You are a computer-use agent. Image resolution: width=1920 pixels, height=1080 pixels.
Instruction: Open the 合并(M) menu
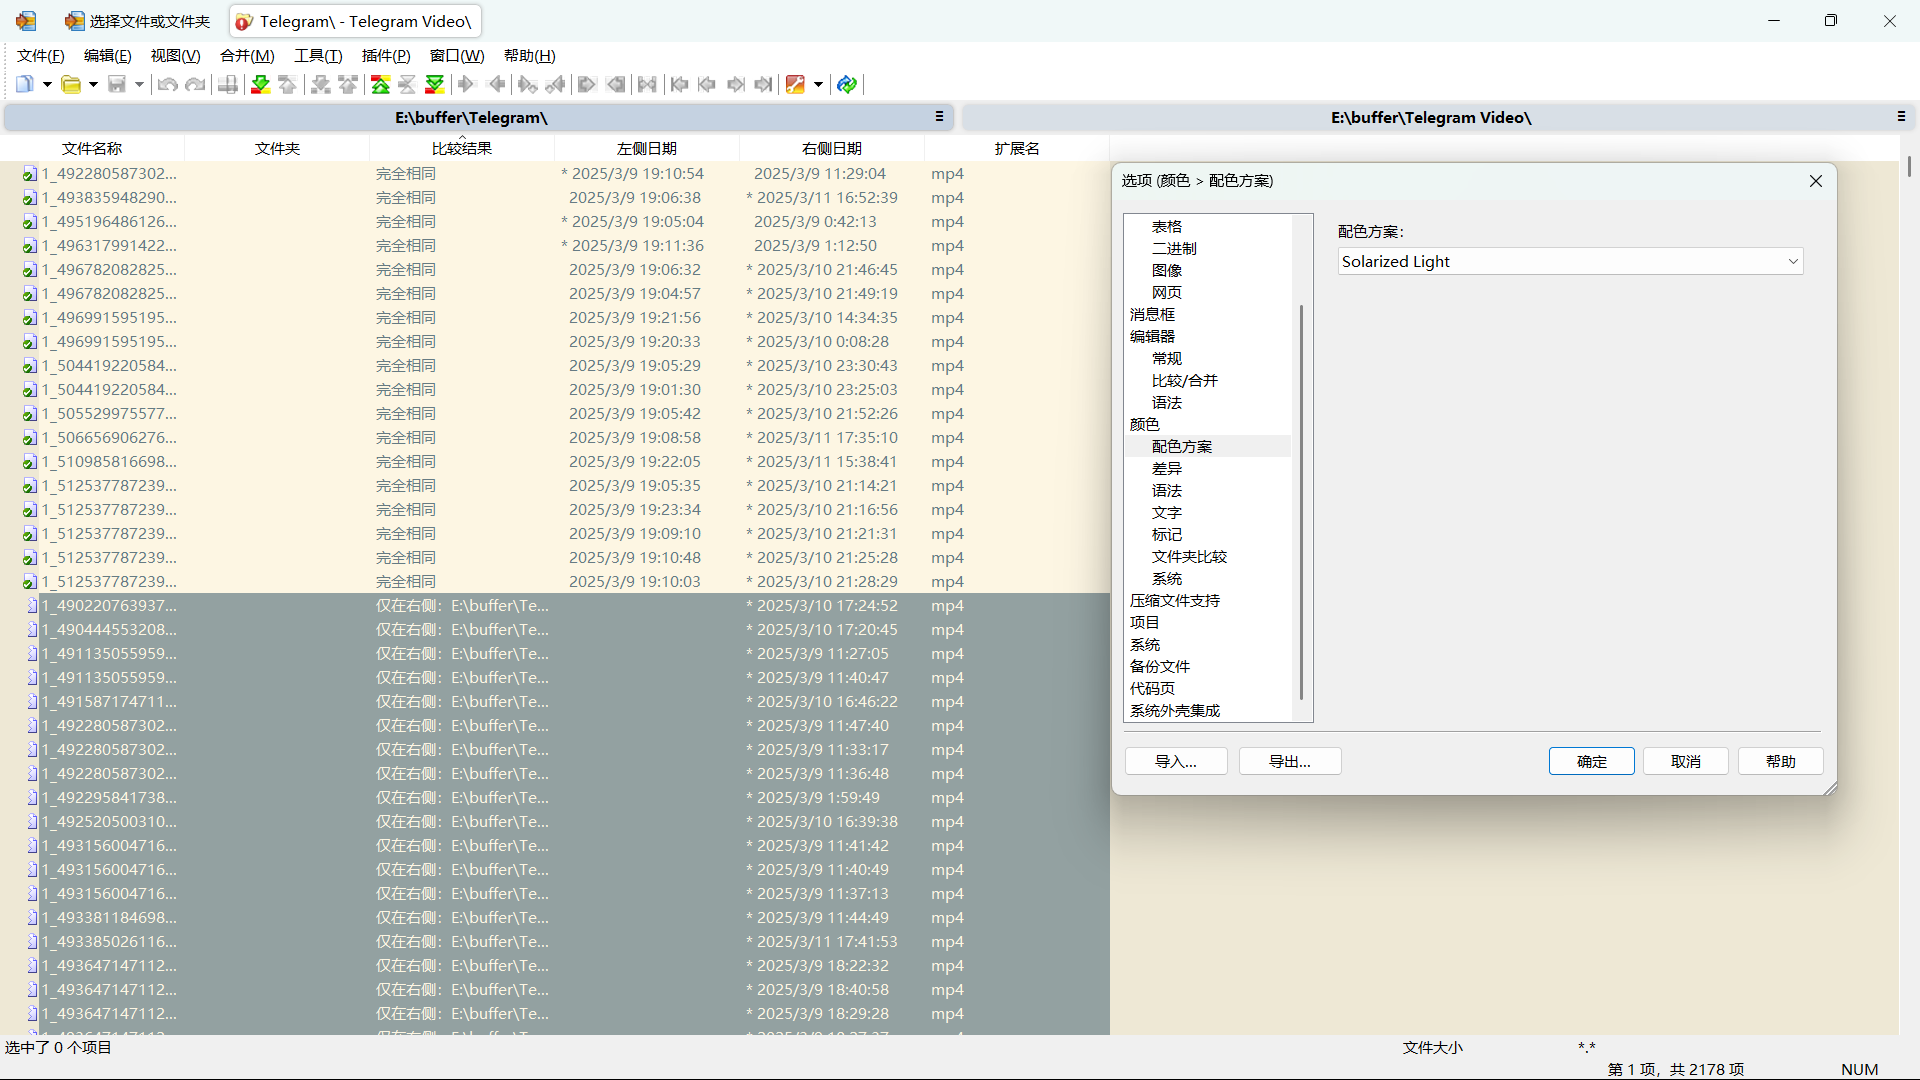247,56
